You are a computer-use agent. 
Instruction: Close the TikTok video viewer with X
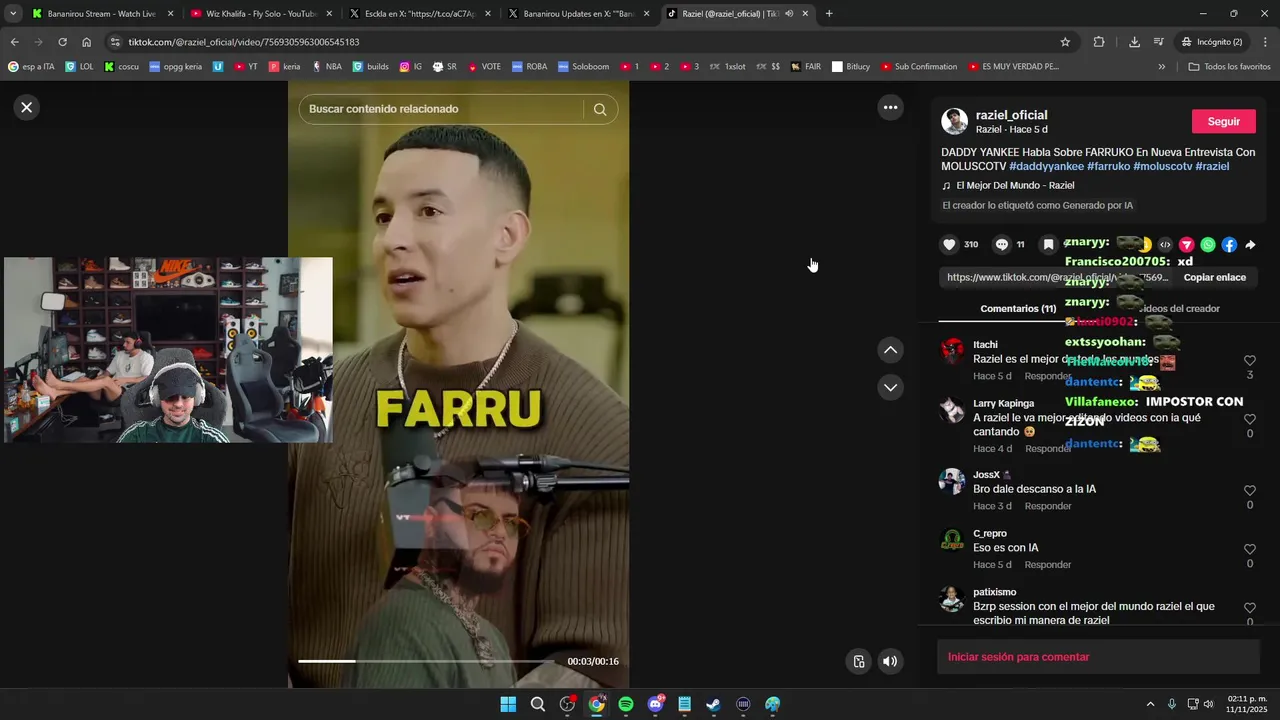pos(27,107)
